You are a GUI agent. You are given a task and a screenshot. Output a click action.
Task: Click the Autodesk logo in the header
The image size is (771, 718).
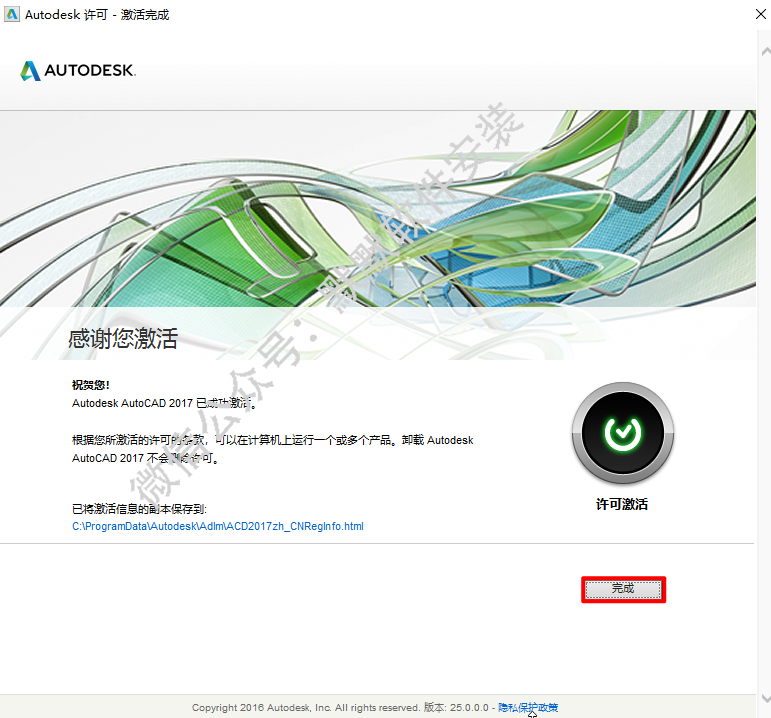(78, 70)
